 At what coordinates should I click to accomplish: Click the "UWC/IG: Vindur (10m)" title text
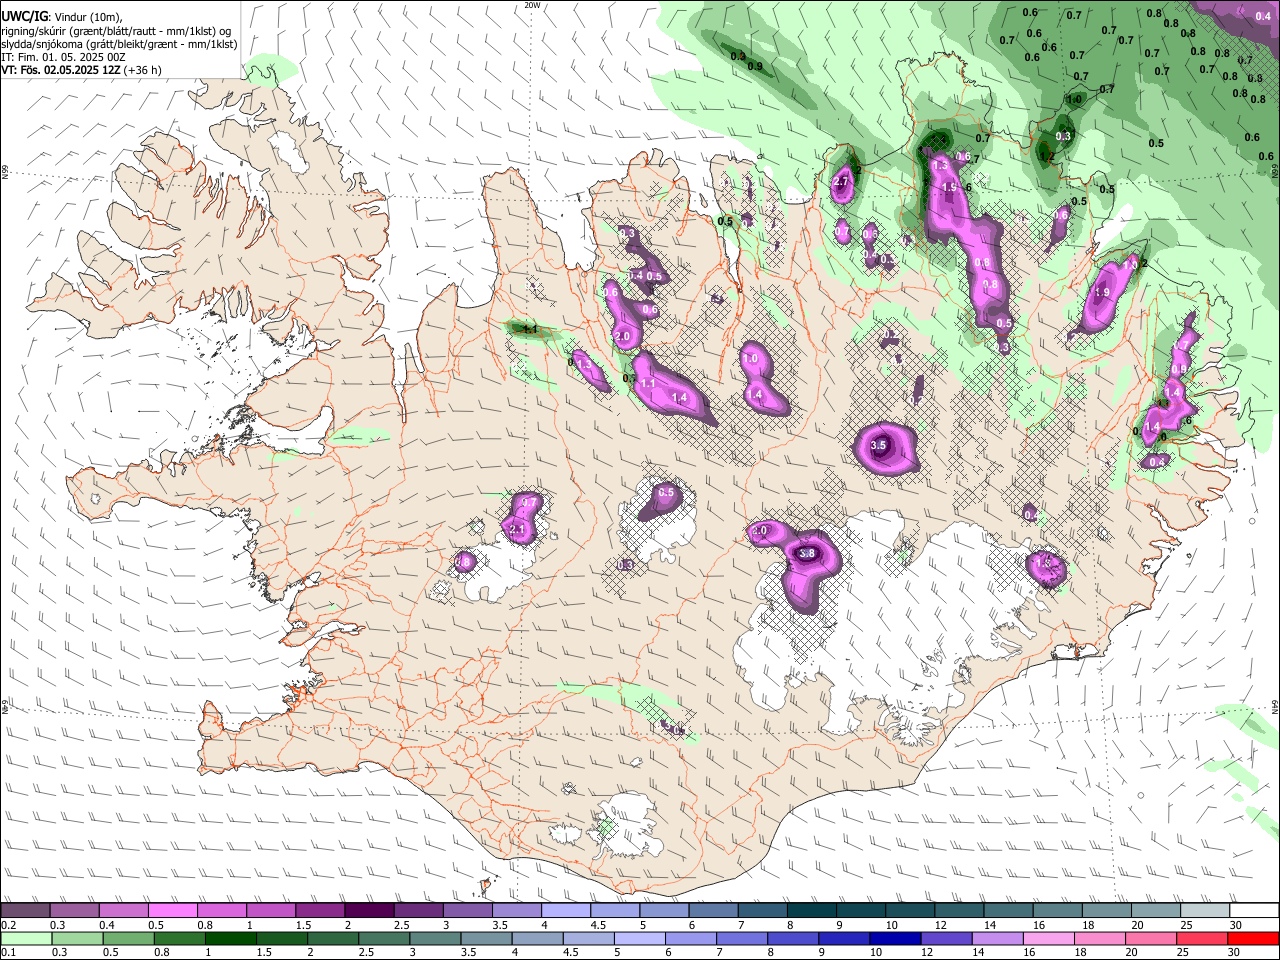pyautogui.click(x=61, y=16)
